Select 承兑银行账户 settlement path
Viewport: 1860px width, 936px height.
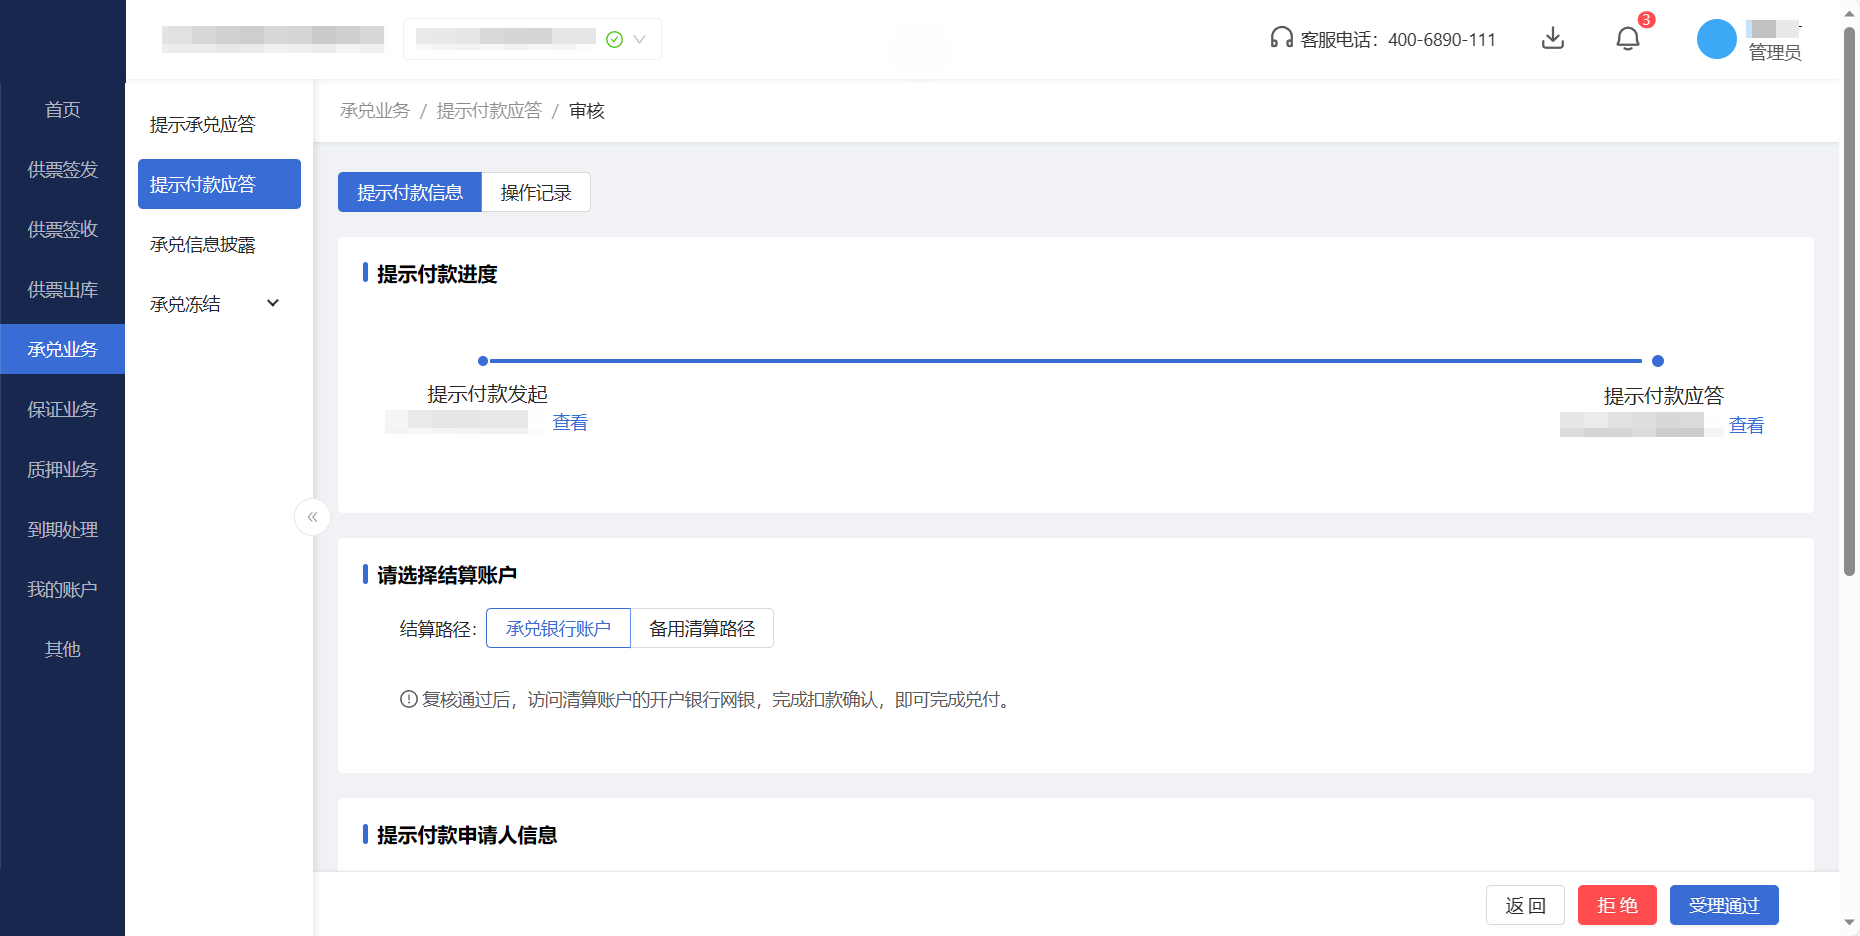[558, 628]
